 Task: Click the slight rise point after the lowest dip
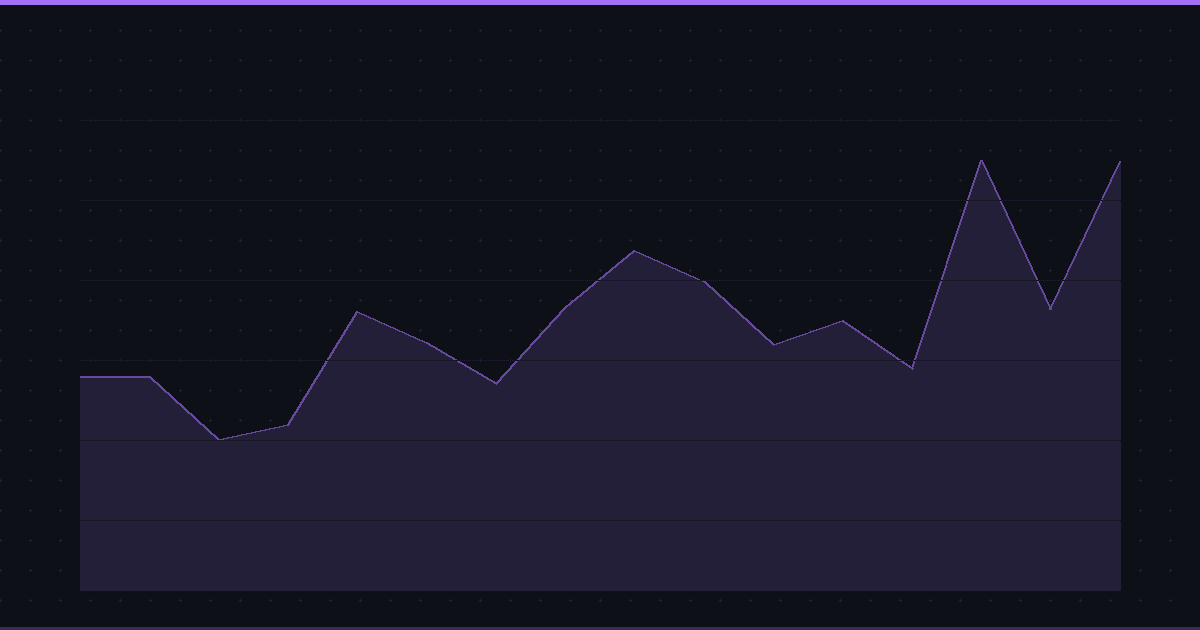pos(288,425)
